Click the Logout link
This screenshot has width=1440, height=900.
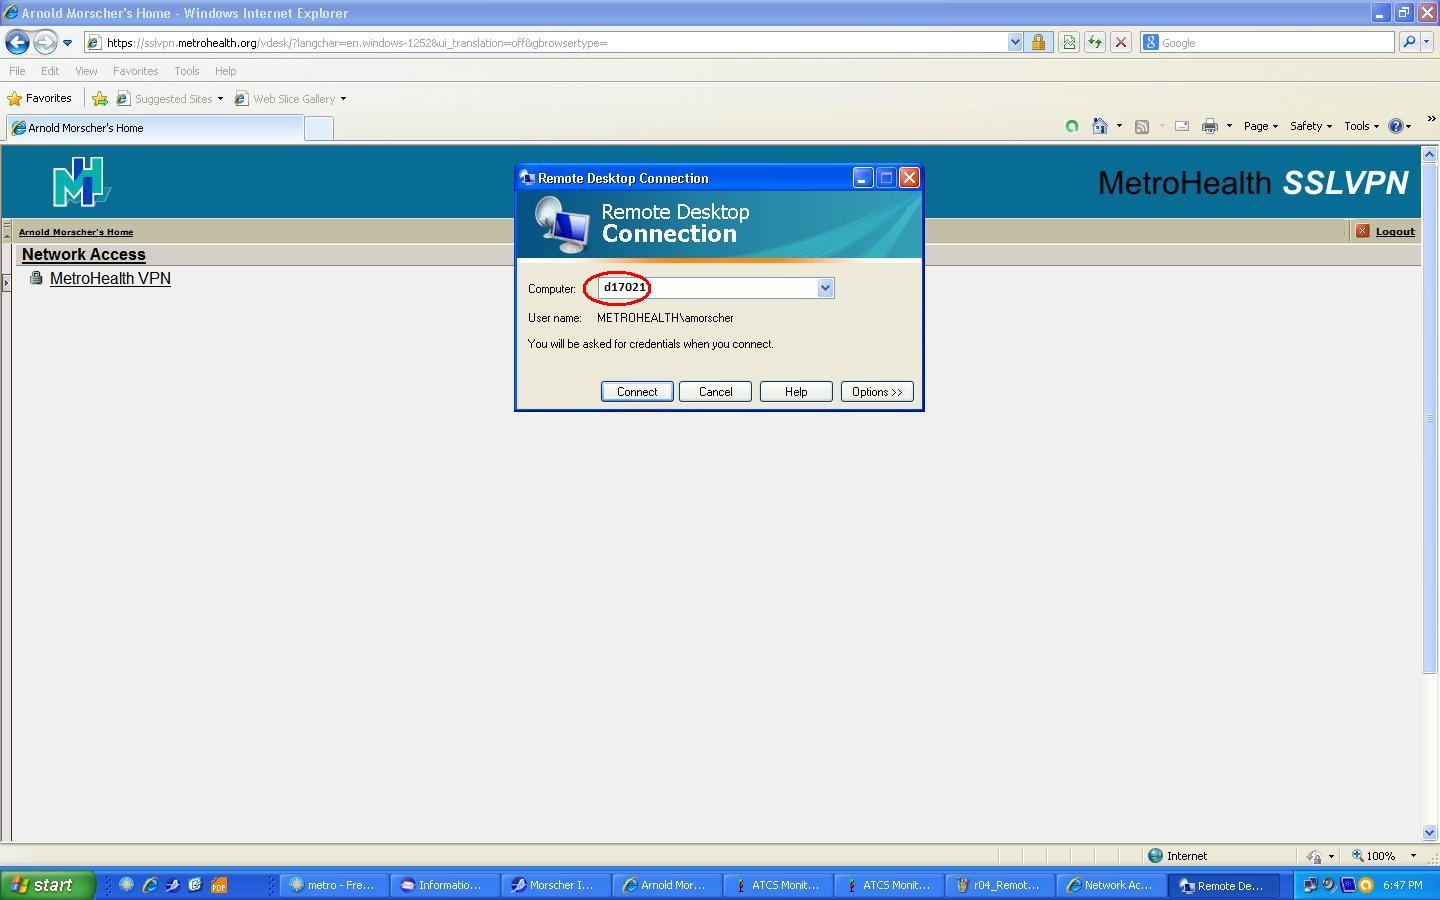point(1394,232)
